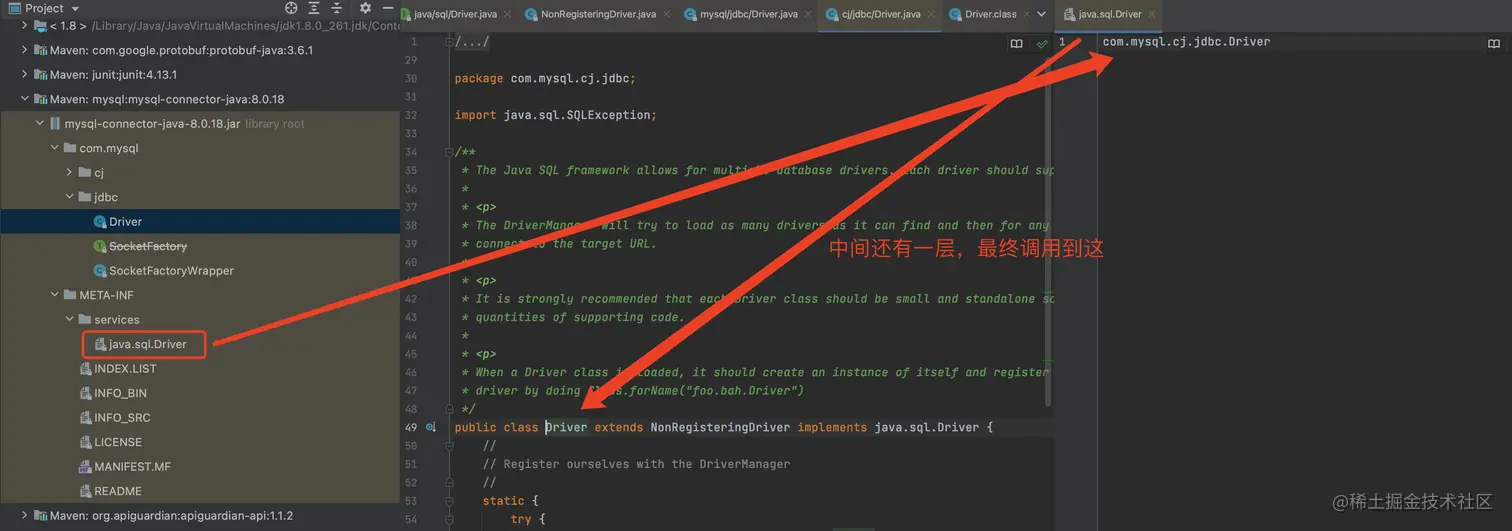
Task: Switch to NonRegisteringDriver.java tab
Action: pyautogui.click(x=591, y=14)
